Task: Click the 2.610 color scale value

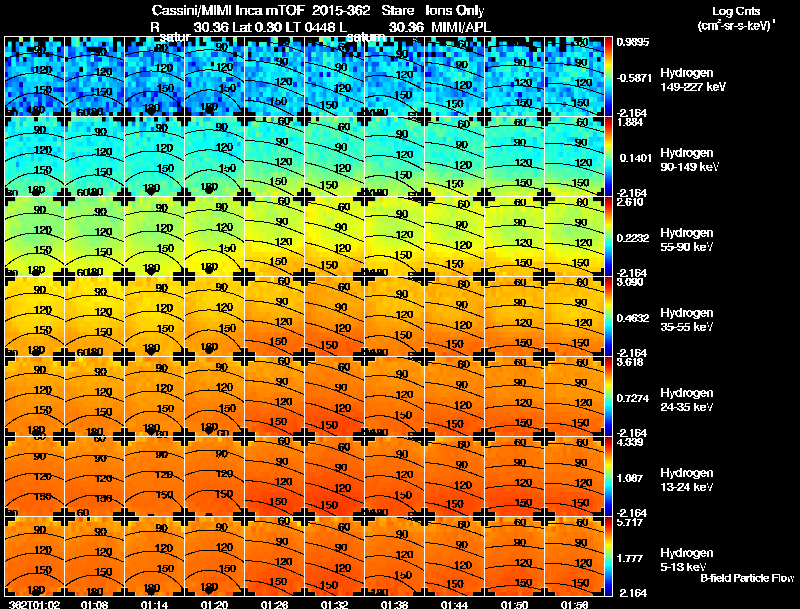Action: pyautogui.click(x=630, y=202)
